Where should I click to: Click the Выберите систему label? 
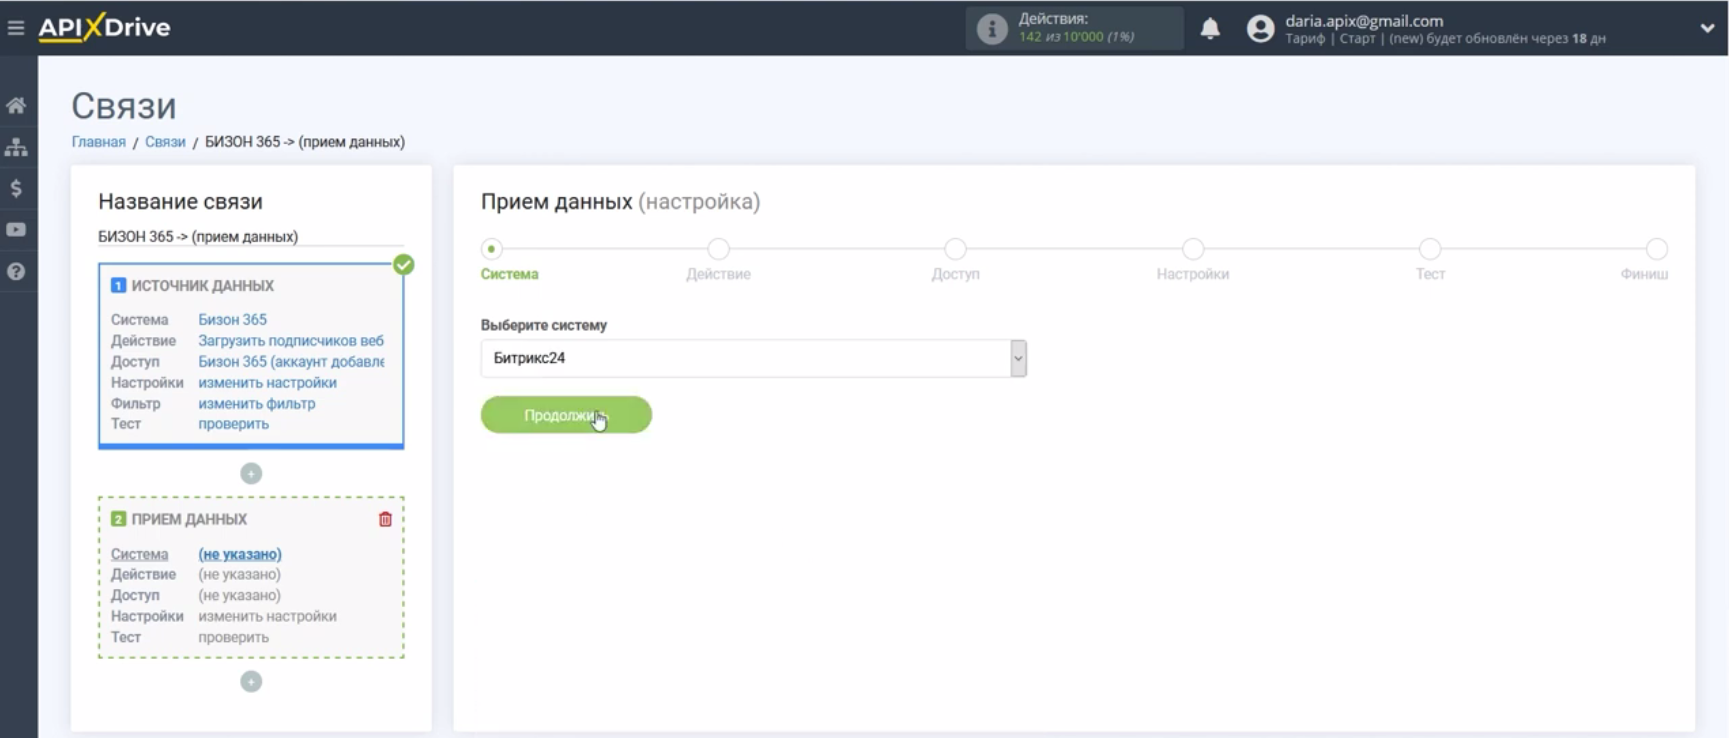544,325
